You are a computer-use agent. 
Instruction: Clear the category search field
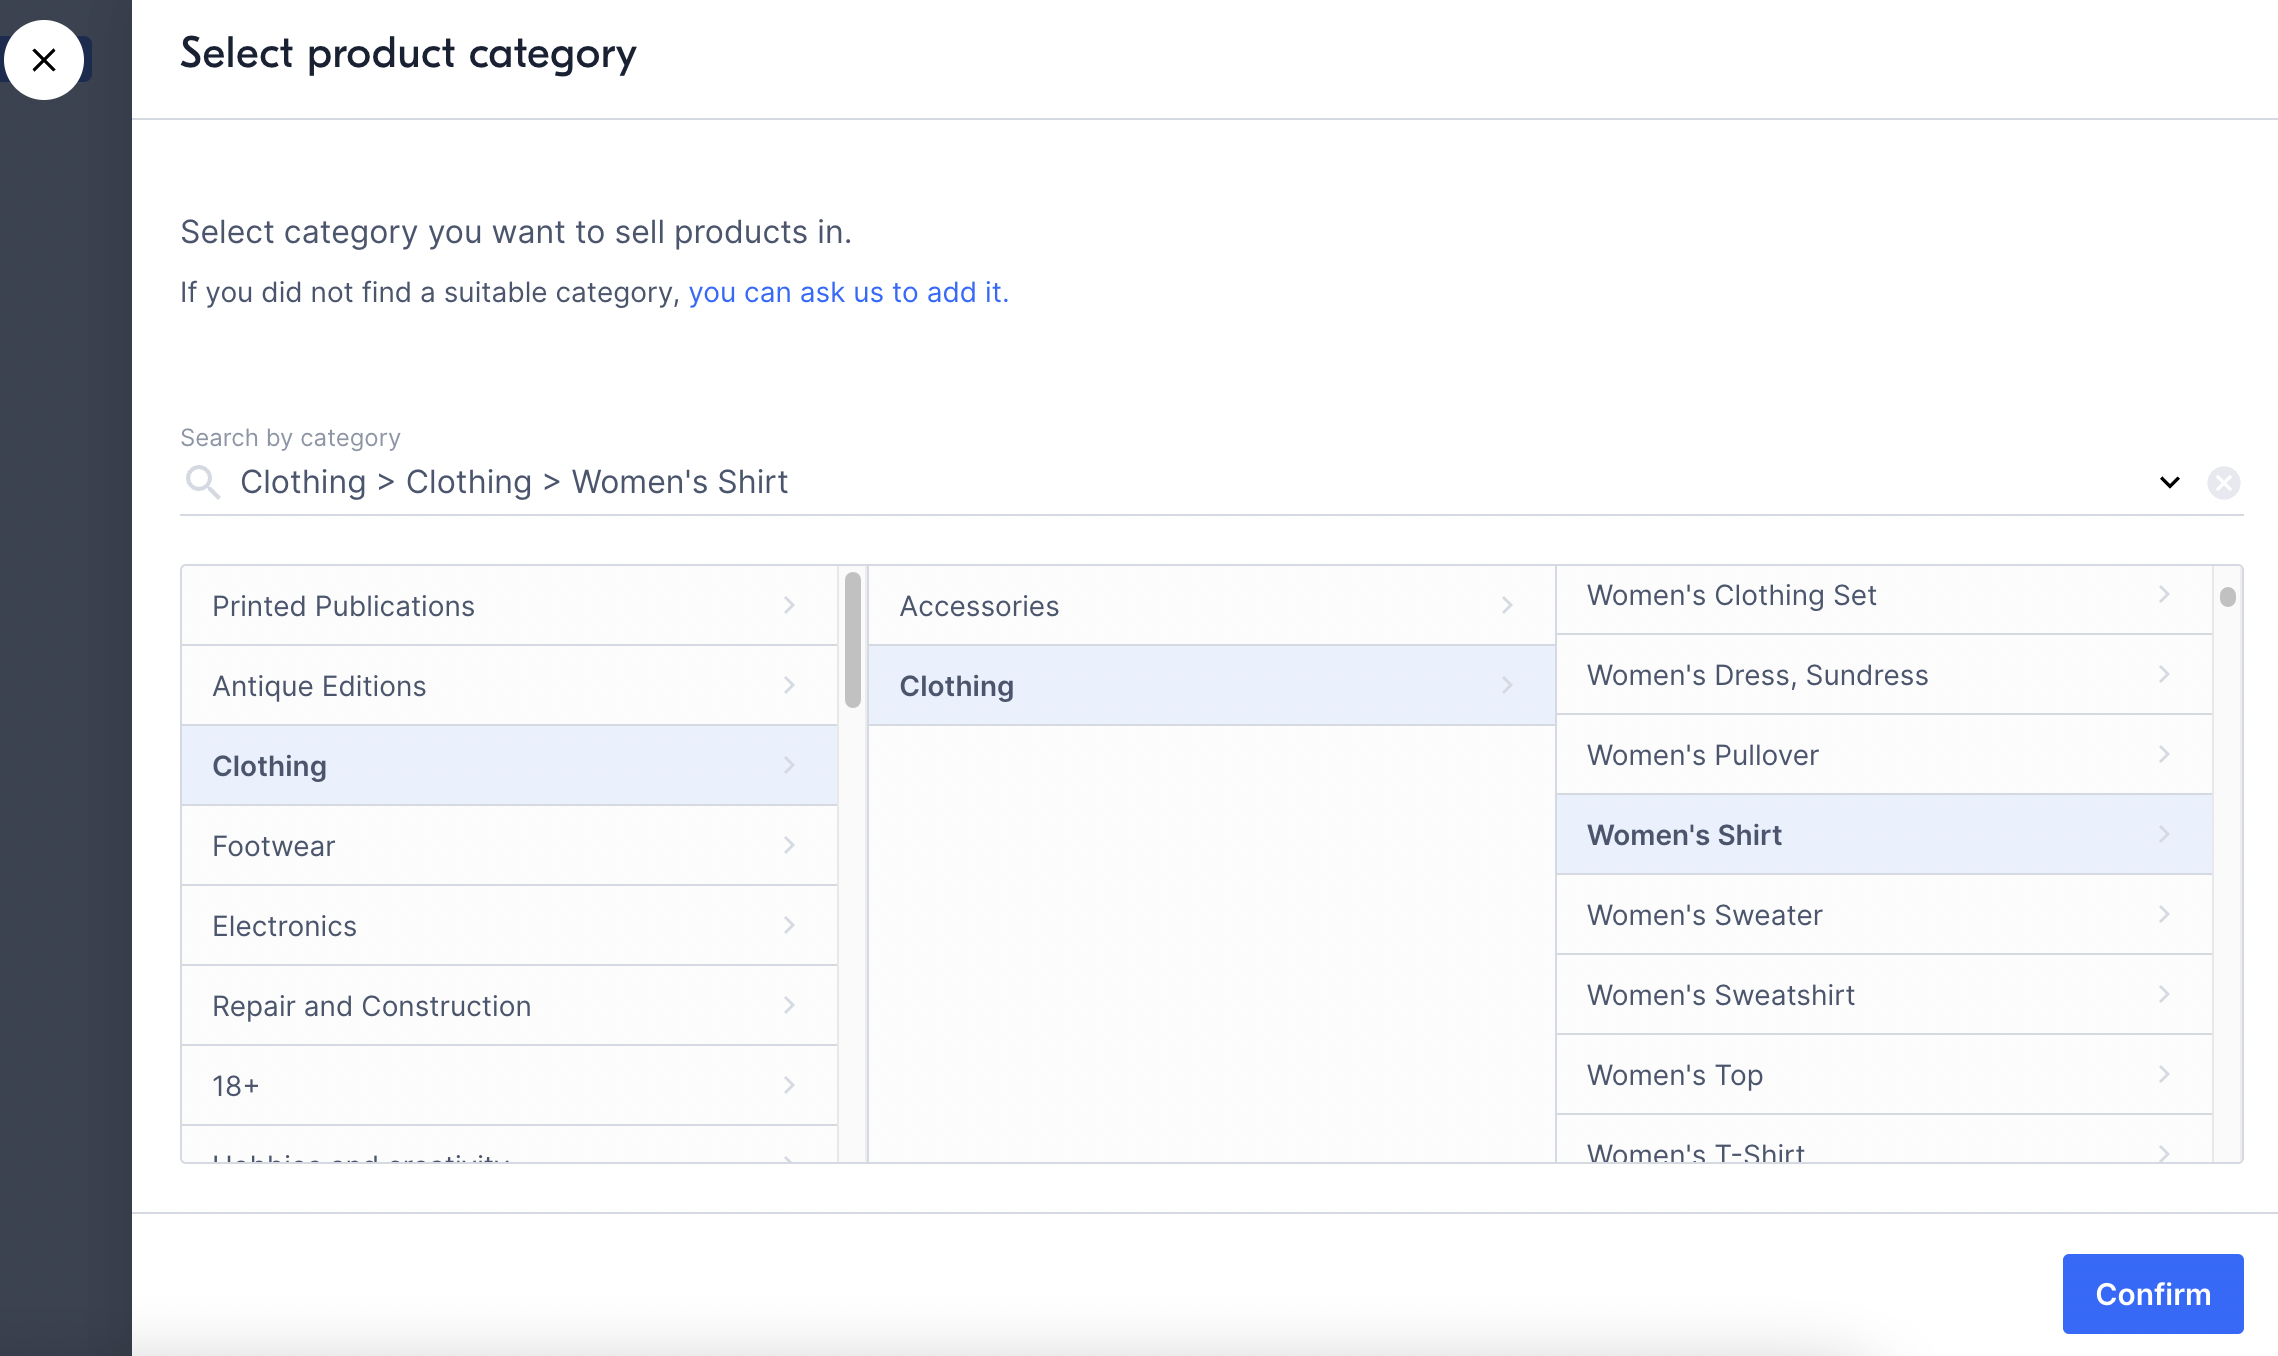(x=2223, y=483)
